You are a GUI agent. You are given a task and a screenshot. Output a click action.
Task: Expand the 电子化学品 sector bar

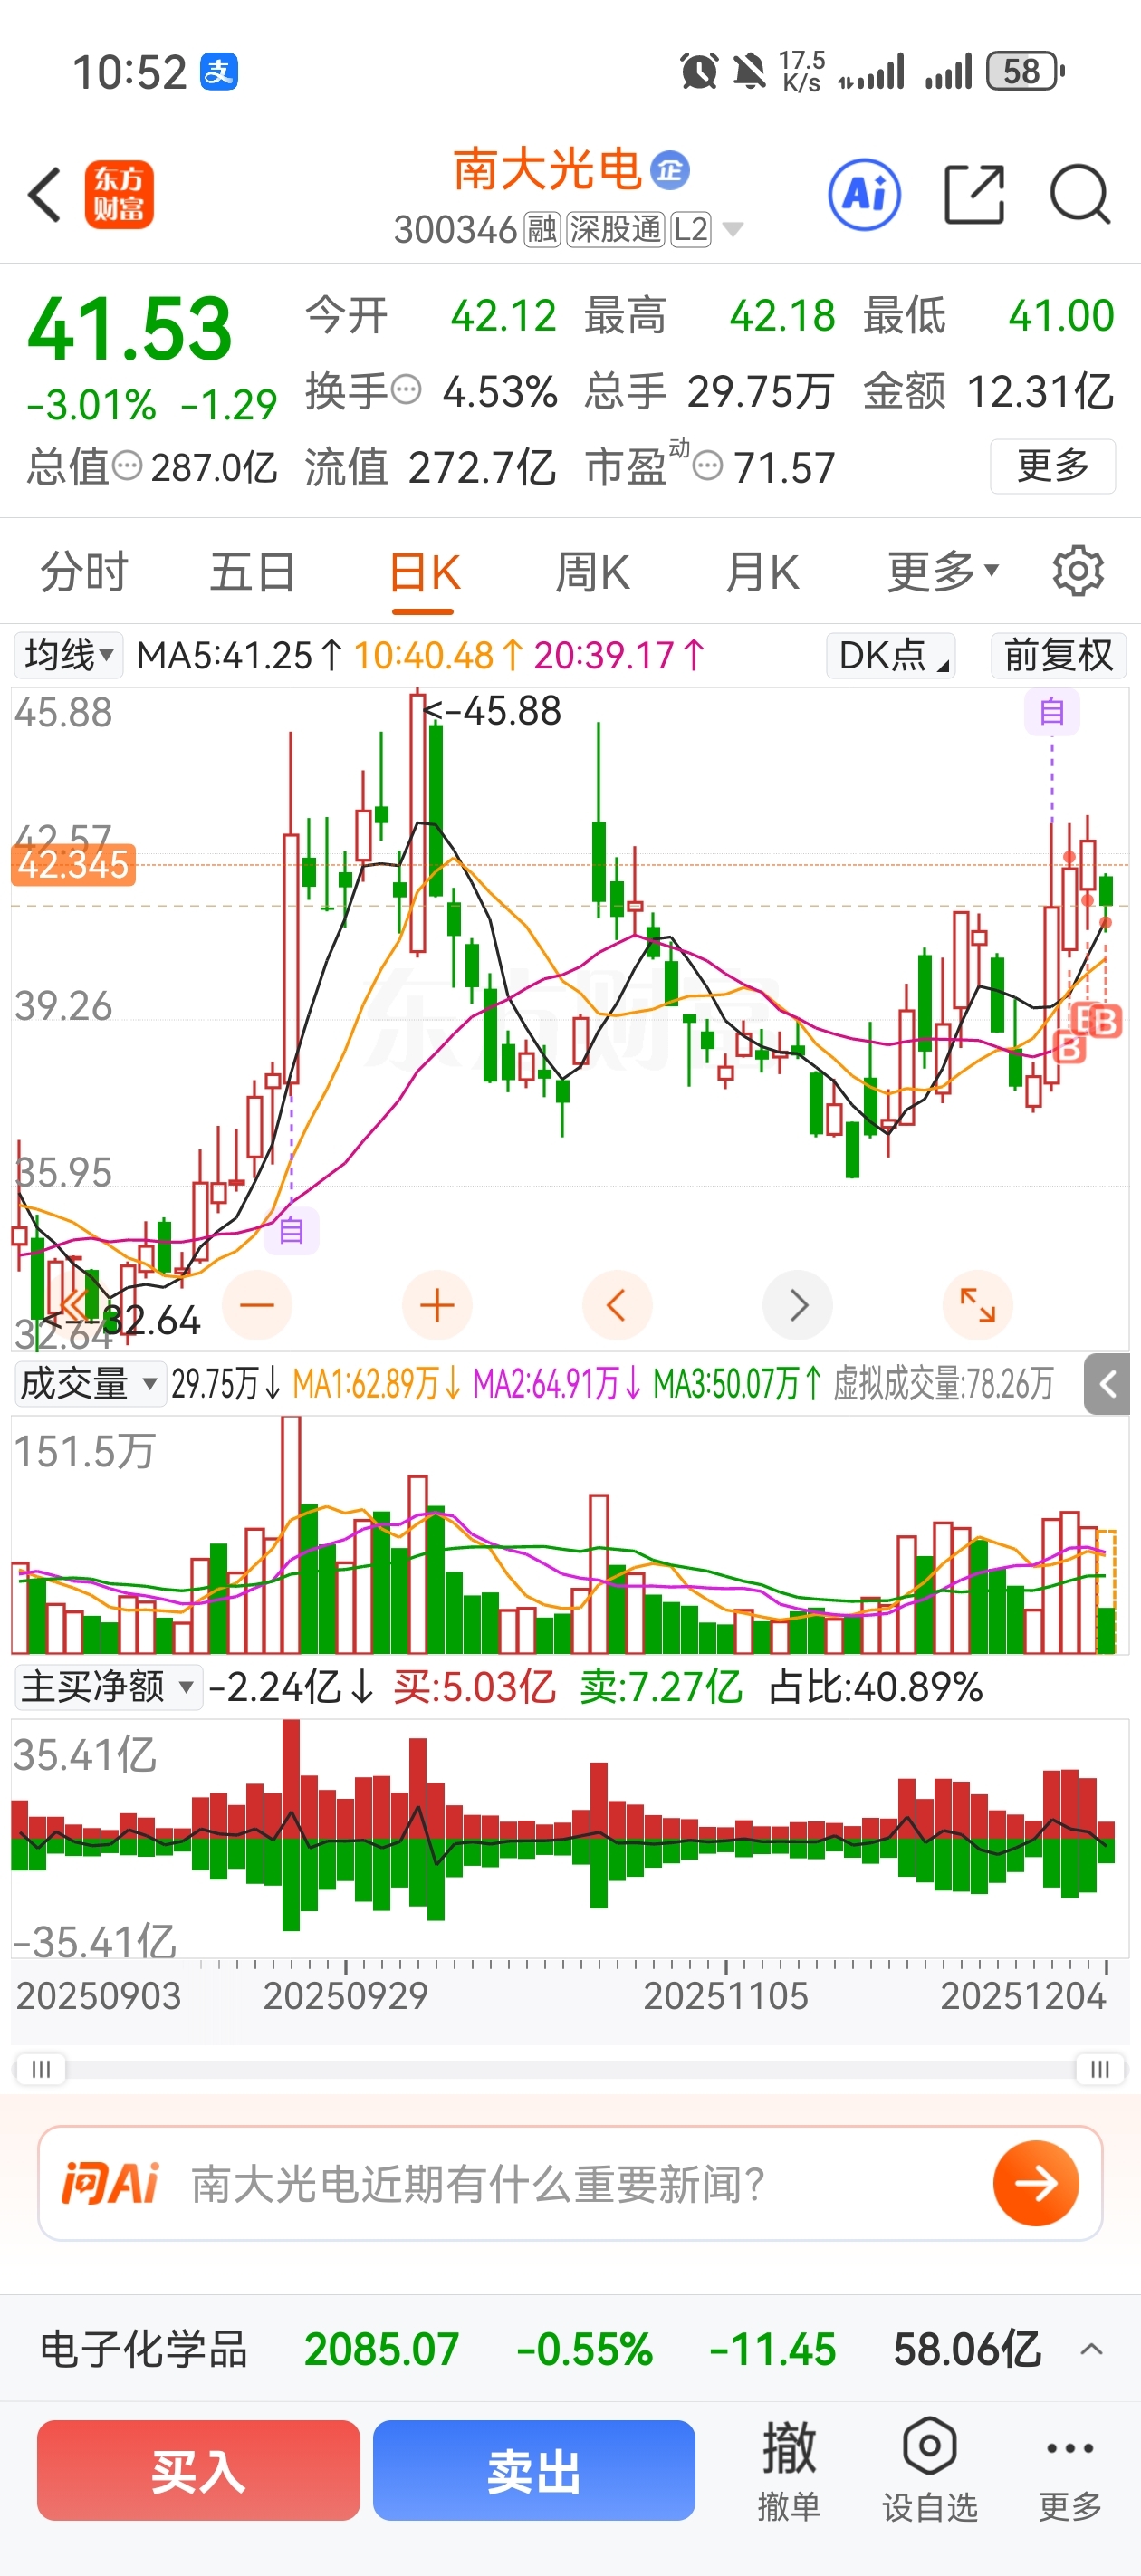[1091, 2349]
